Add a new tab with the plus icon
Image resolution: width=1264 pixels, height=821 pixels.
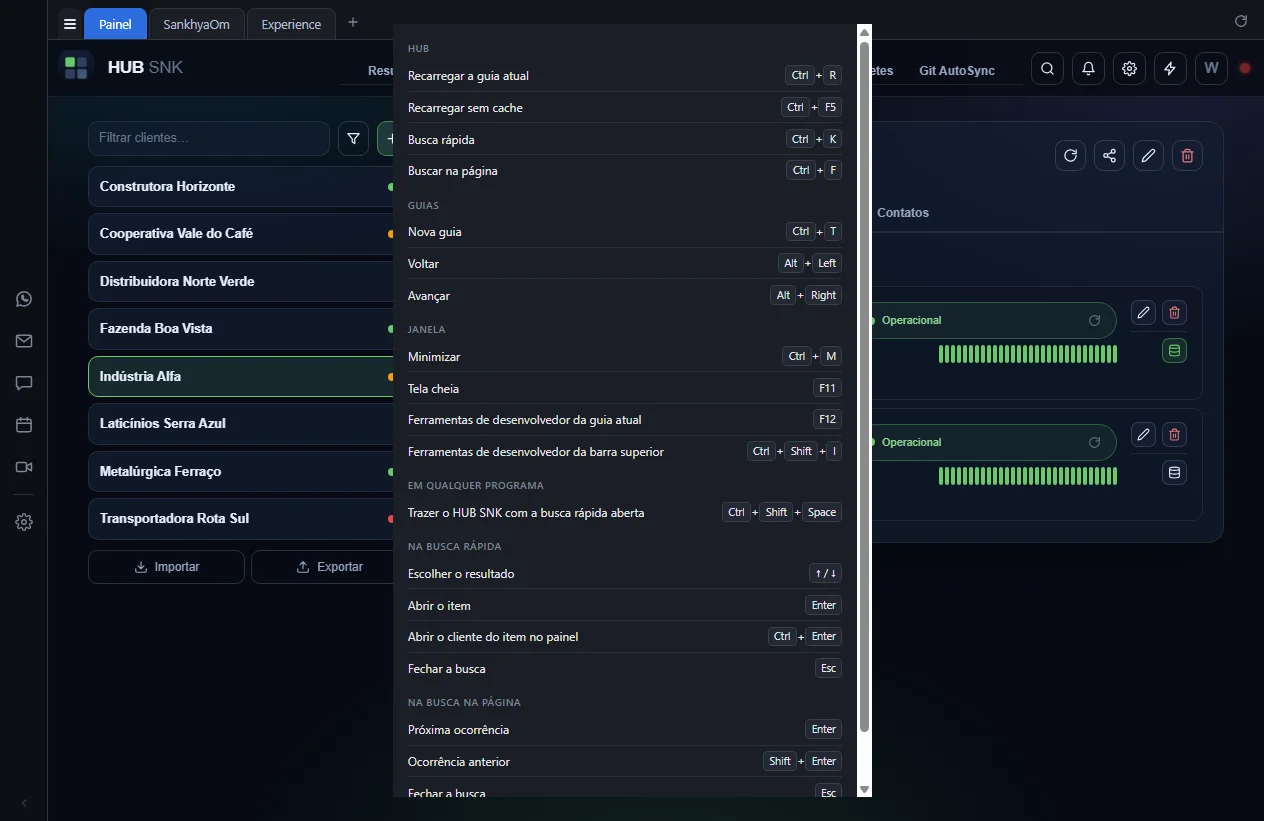(353, 23)
